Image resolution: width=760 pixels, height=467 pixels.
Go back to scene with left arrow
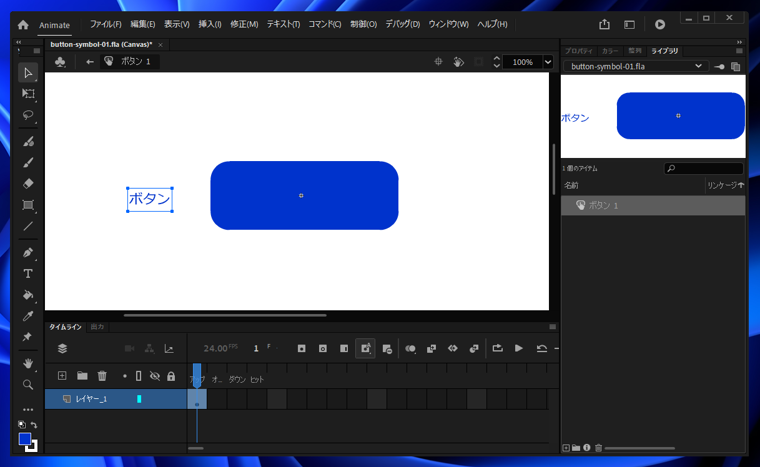point(90,62)
